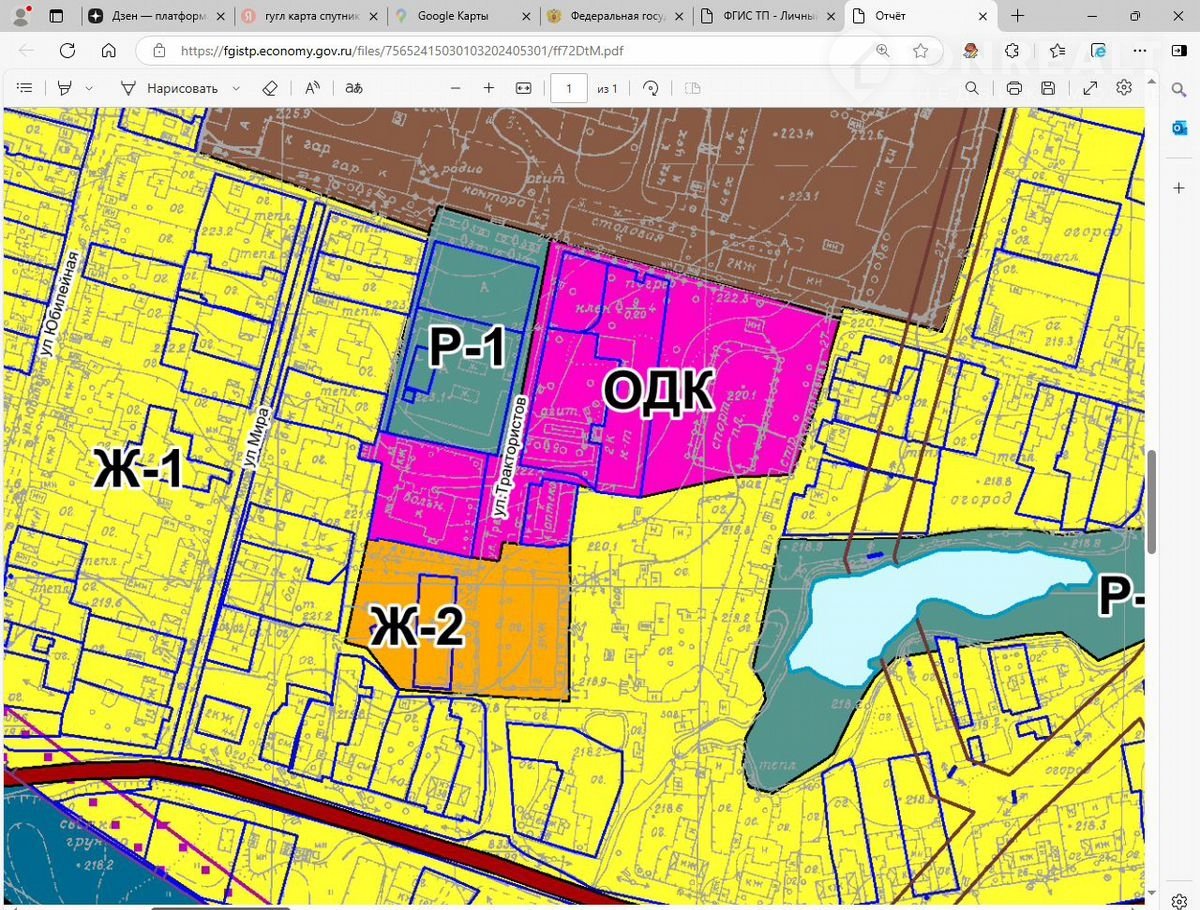Viewport: 1200px width, 910px height.
Task: Click the Нарисовать draw tool
Action: (169, 88)
